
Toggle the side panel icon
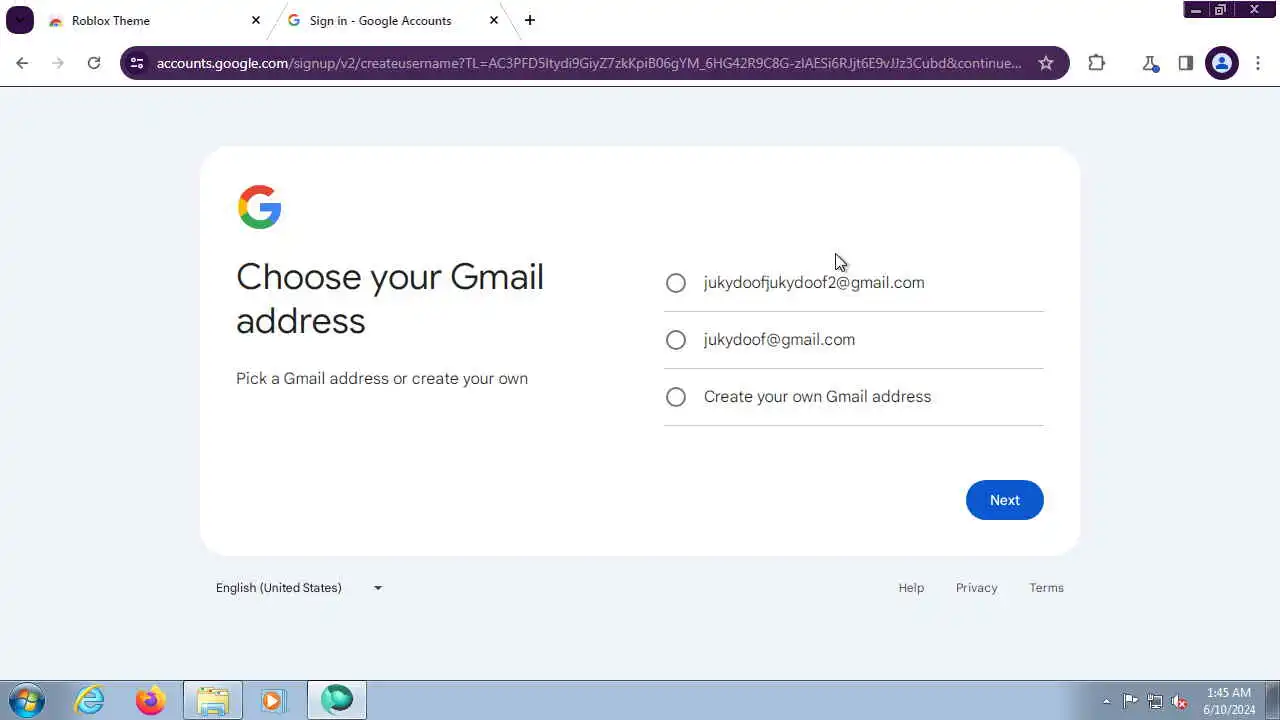1186,63
